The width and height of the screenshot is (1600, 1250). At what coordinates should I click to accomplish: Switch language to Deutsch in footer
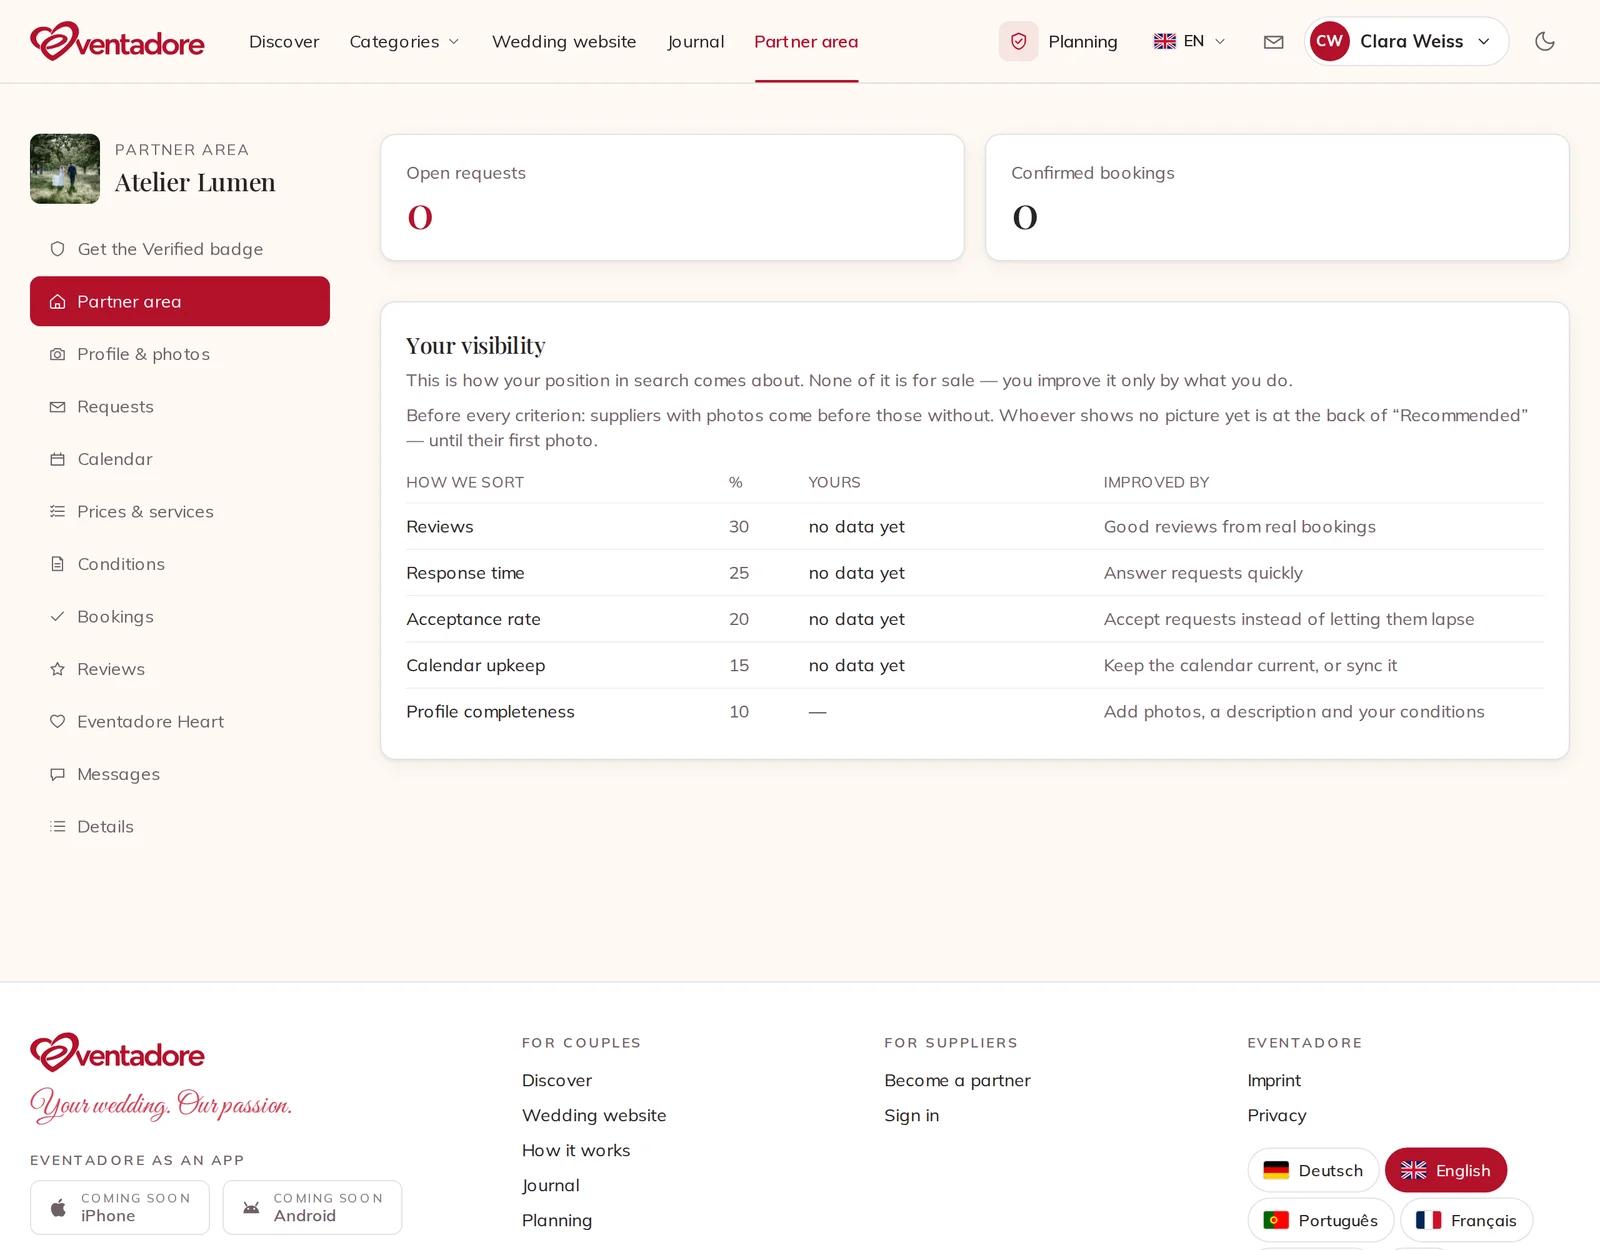(1313, 1170)
